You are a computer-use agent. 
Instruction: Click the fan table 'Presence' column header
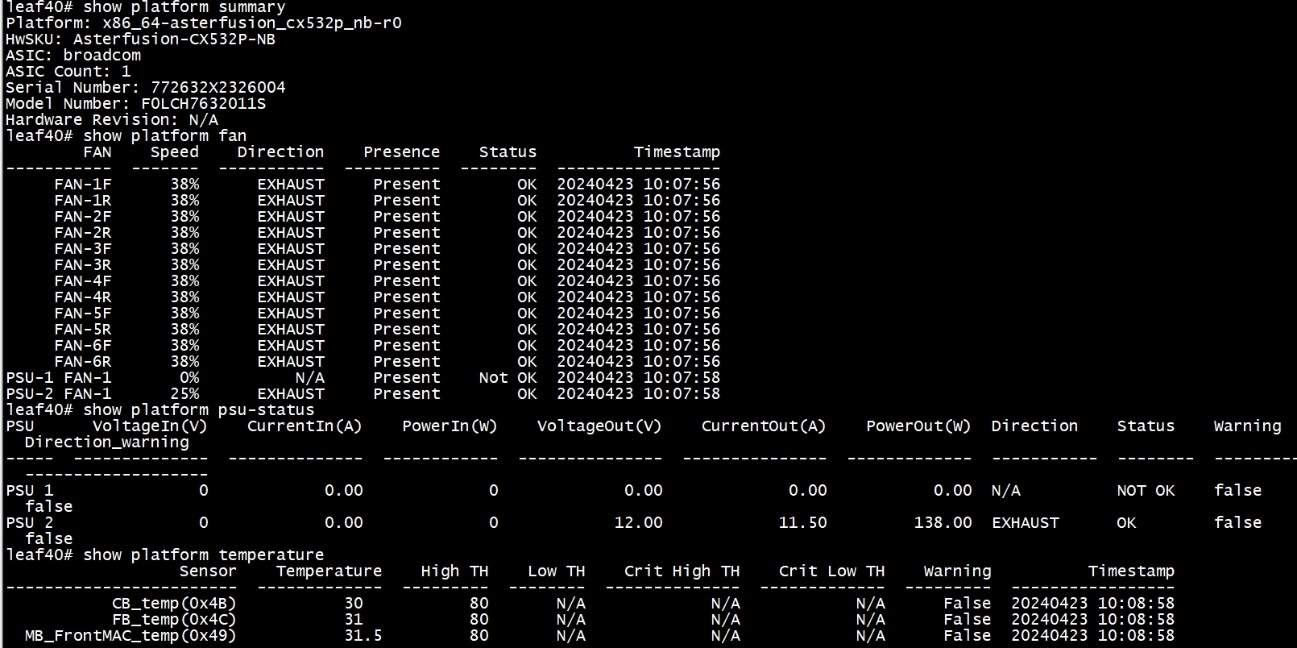tap(401, 152)
